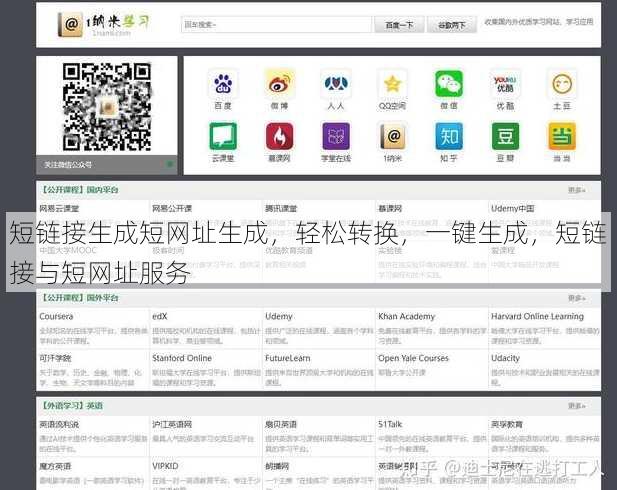Open the QQ空间 star icon
The image size is (617, 490).
point(392,83)
